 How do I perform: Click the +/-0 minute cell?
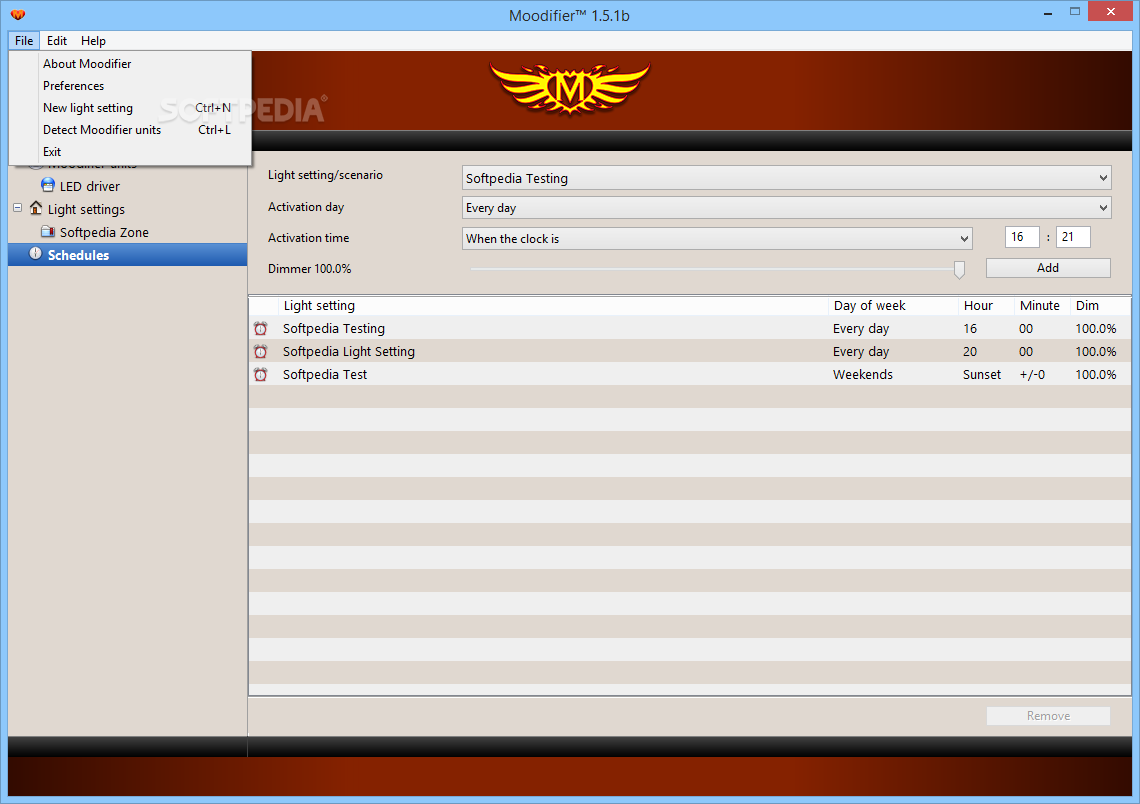point(1032,374)
